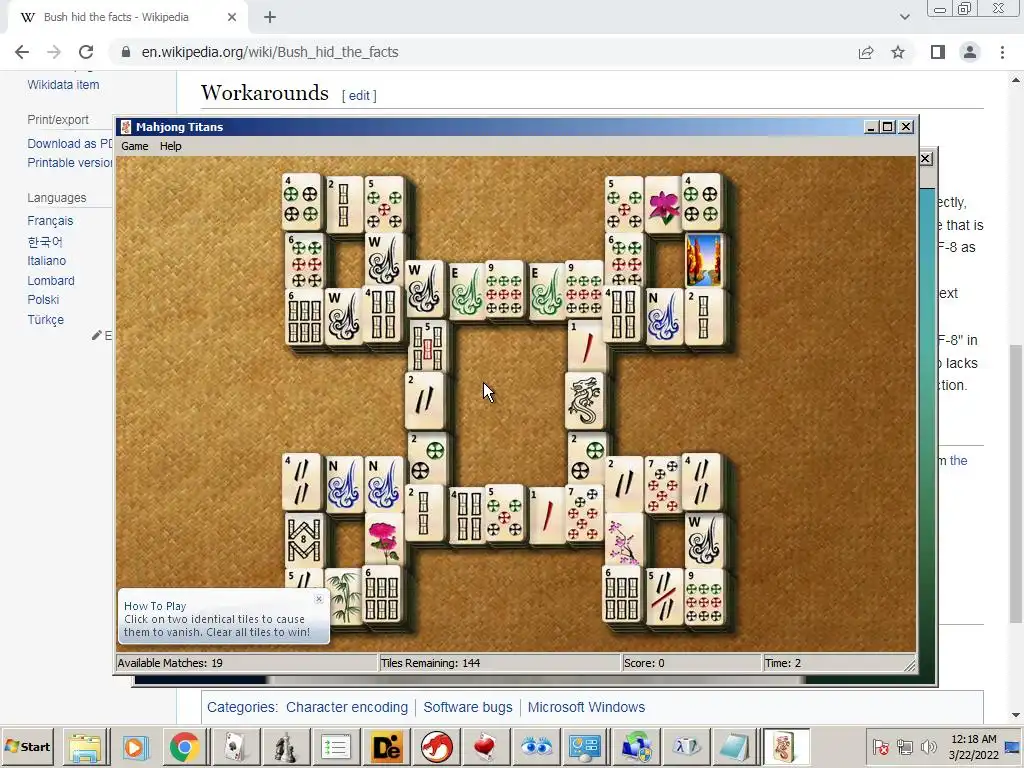This screenshot has height=768, width=1024.
Task: Click the Mahjong Titans title bar
Action: point(490,127)
